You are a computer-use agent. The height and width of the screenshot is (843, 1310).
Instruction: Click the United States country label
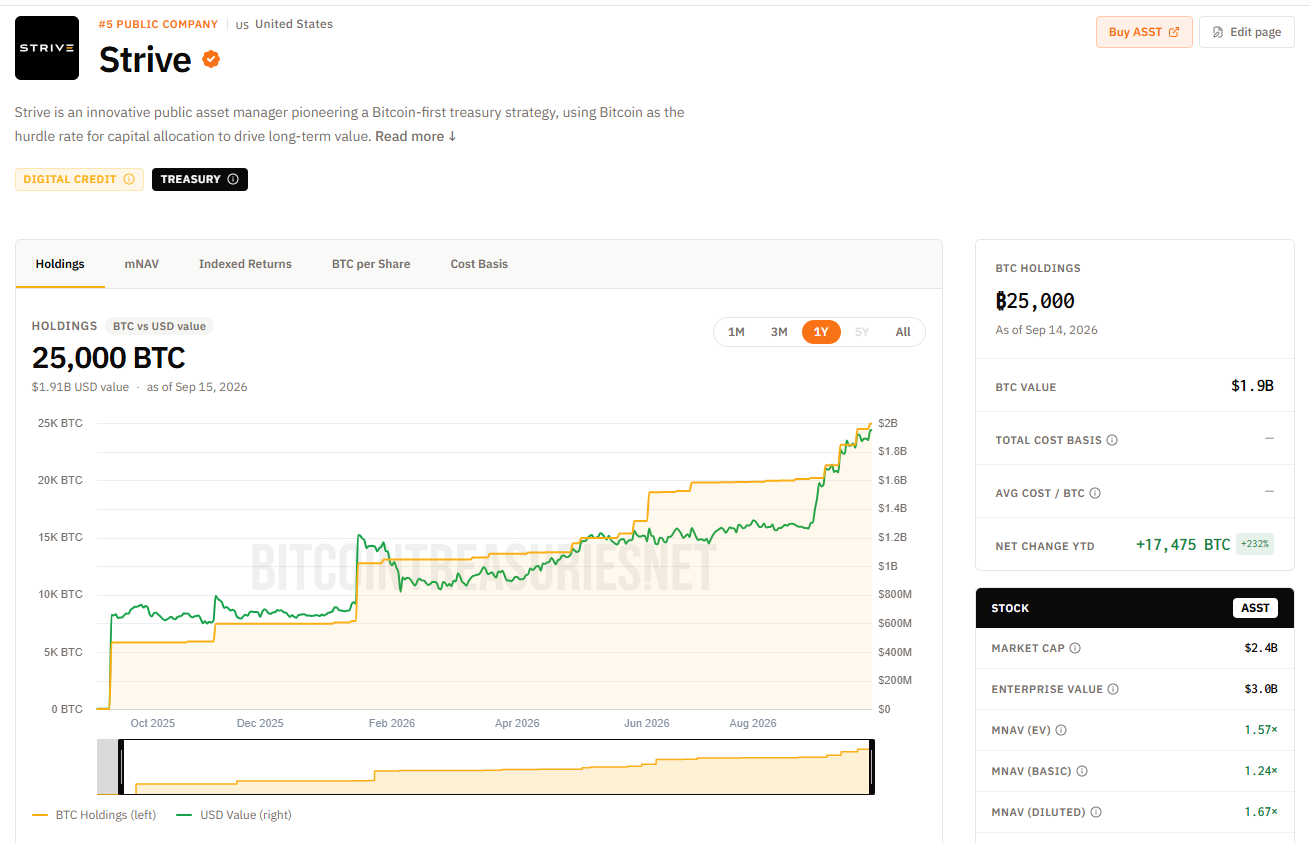click(x=294, y=24)
